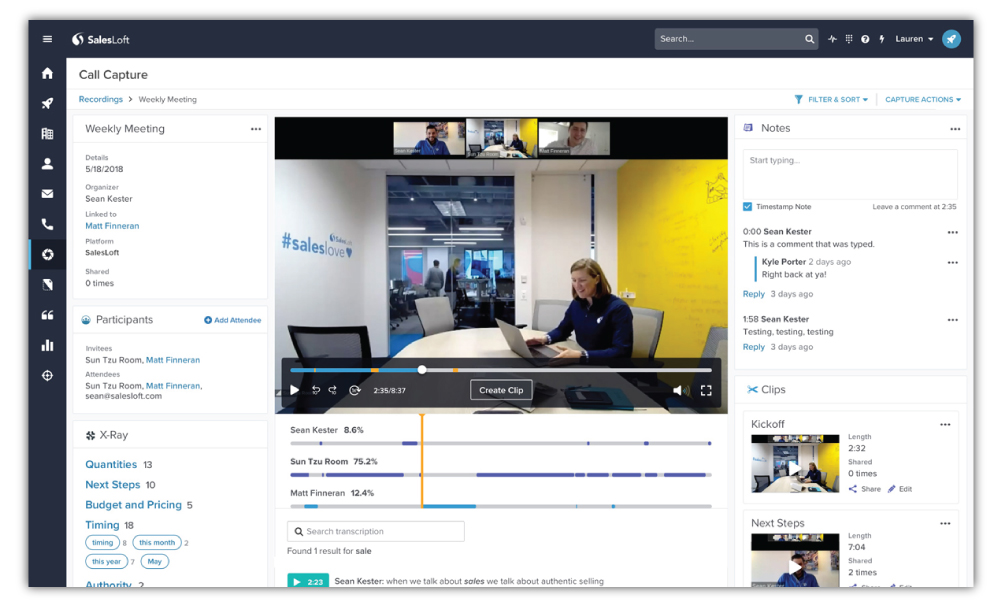The image size is (1000, 616).
Task: Go to Recordings breadcrumb
Action: [100, 100]
